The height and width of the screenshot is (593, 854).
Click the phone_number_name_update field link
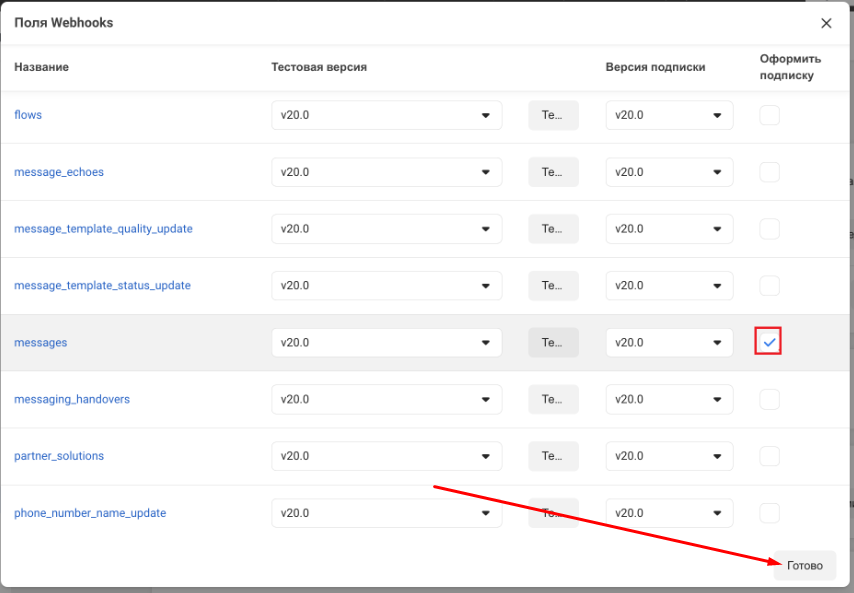pyautogui.click(x=90, y=513)
